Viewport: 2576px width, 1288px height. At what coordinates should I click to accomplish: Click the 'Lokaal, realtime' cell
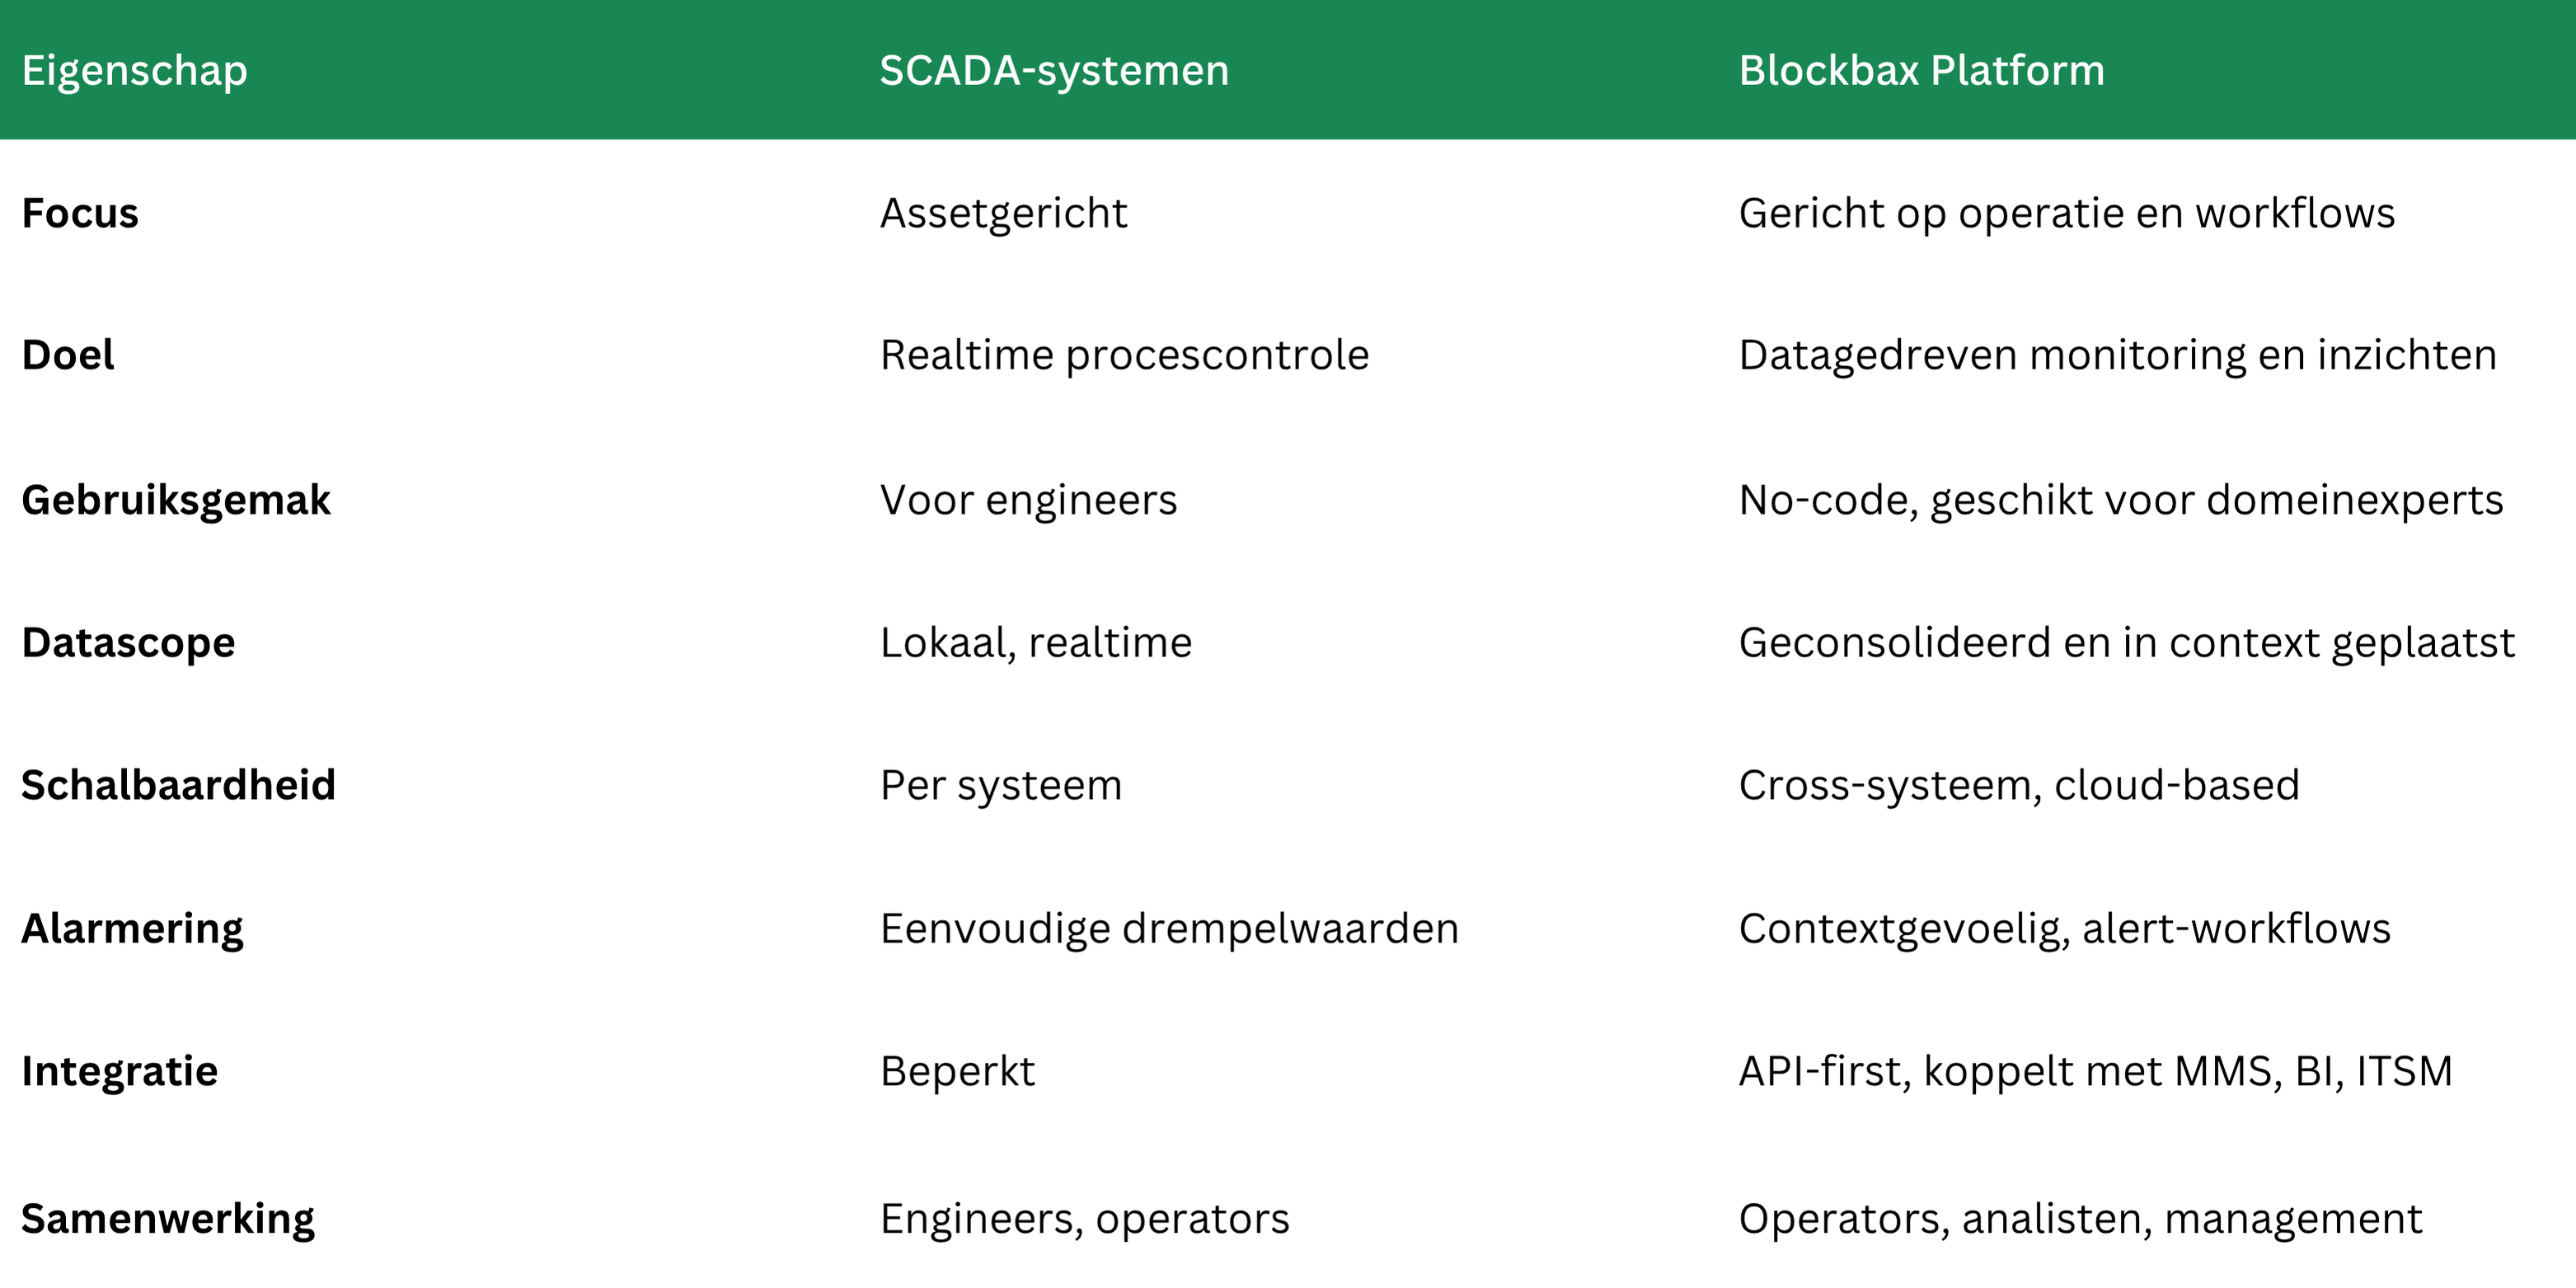(1036, 642)
